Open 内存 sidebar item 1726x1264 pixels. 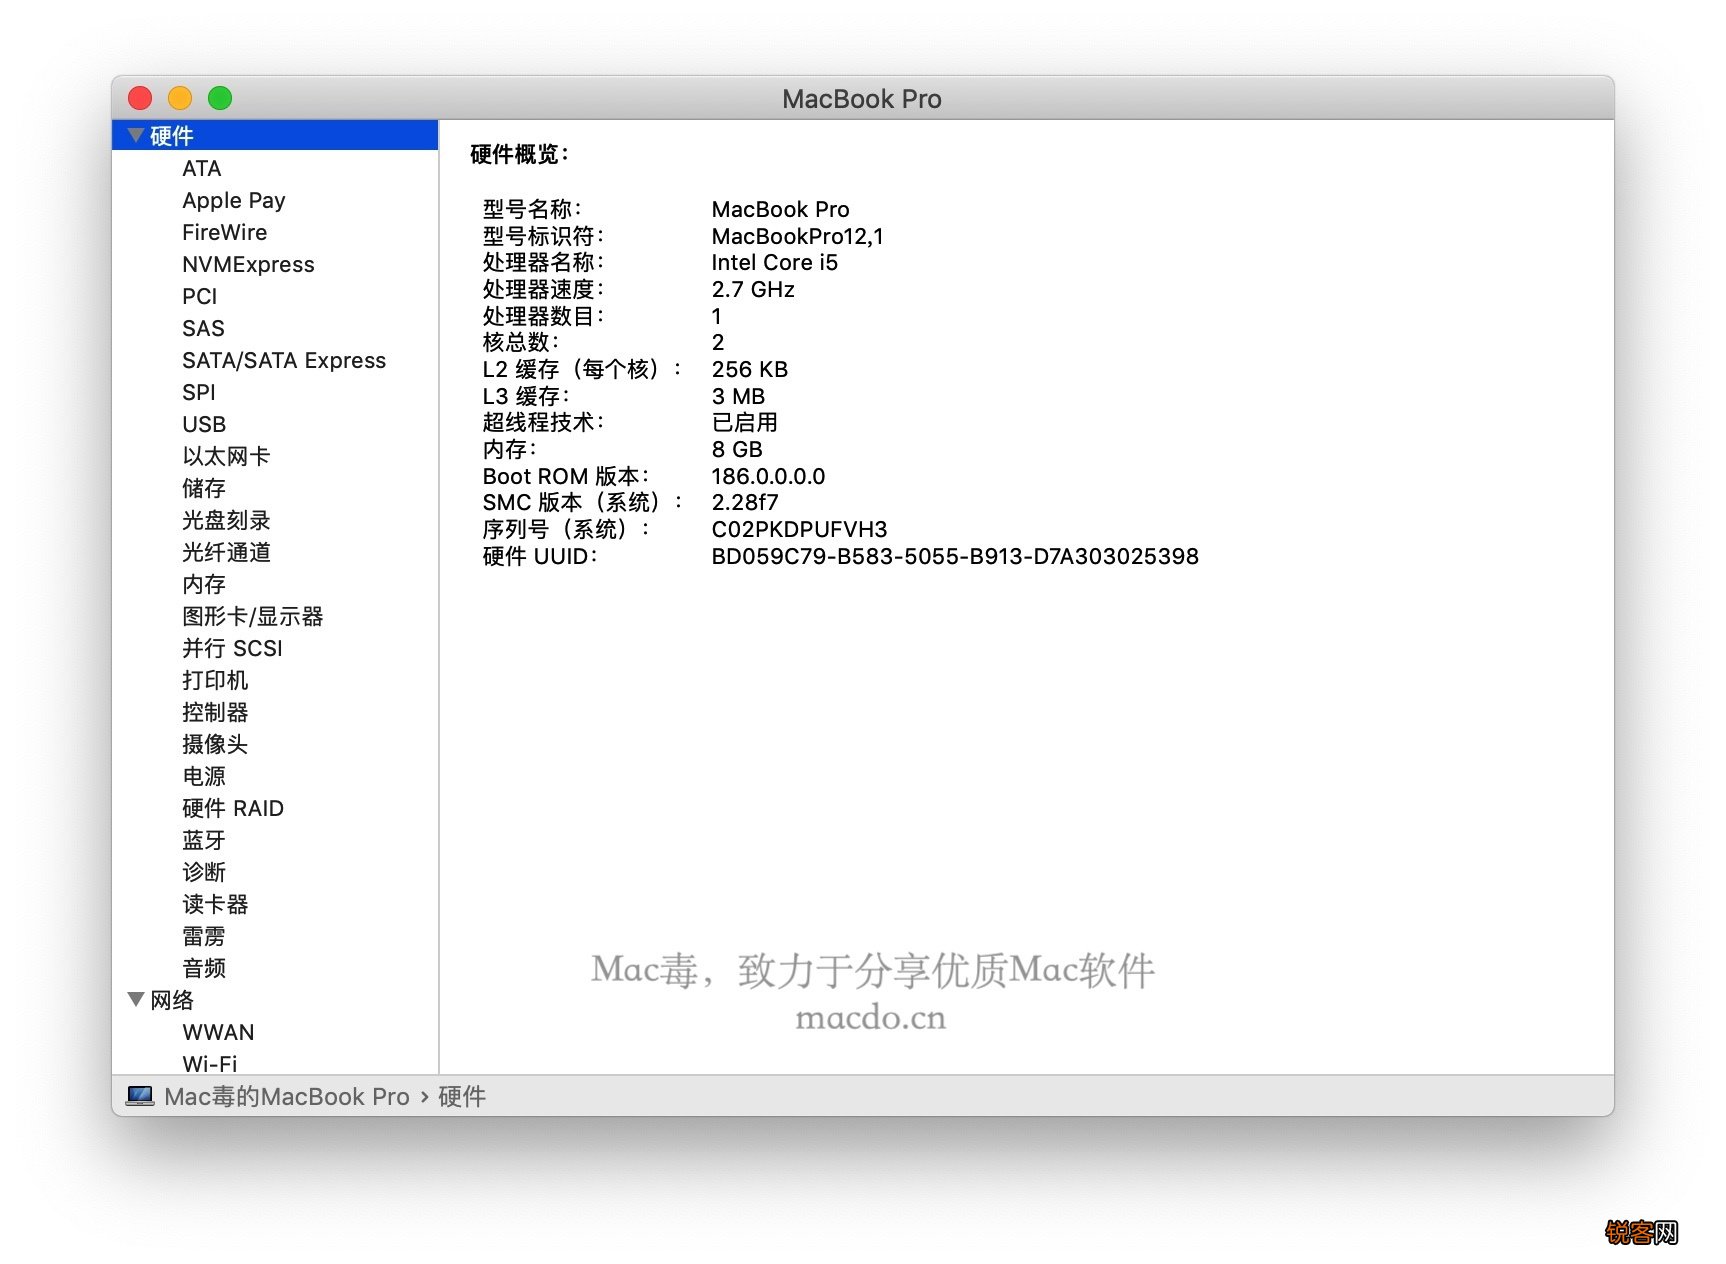204,584
